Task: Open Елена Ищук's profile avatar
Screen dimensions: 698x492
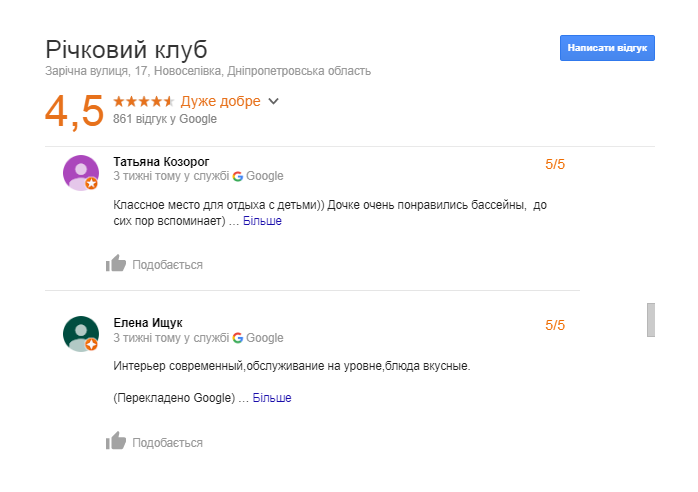Action: click(x=81, y=334)
